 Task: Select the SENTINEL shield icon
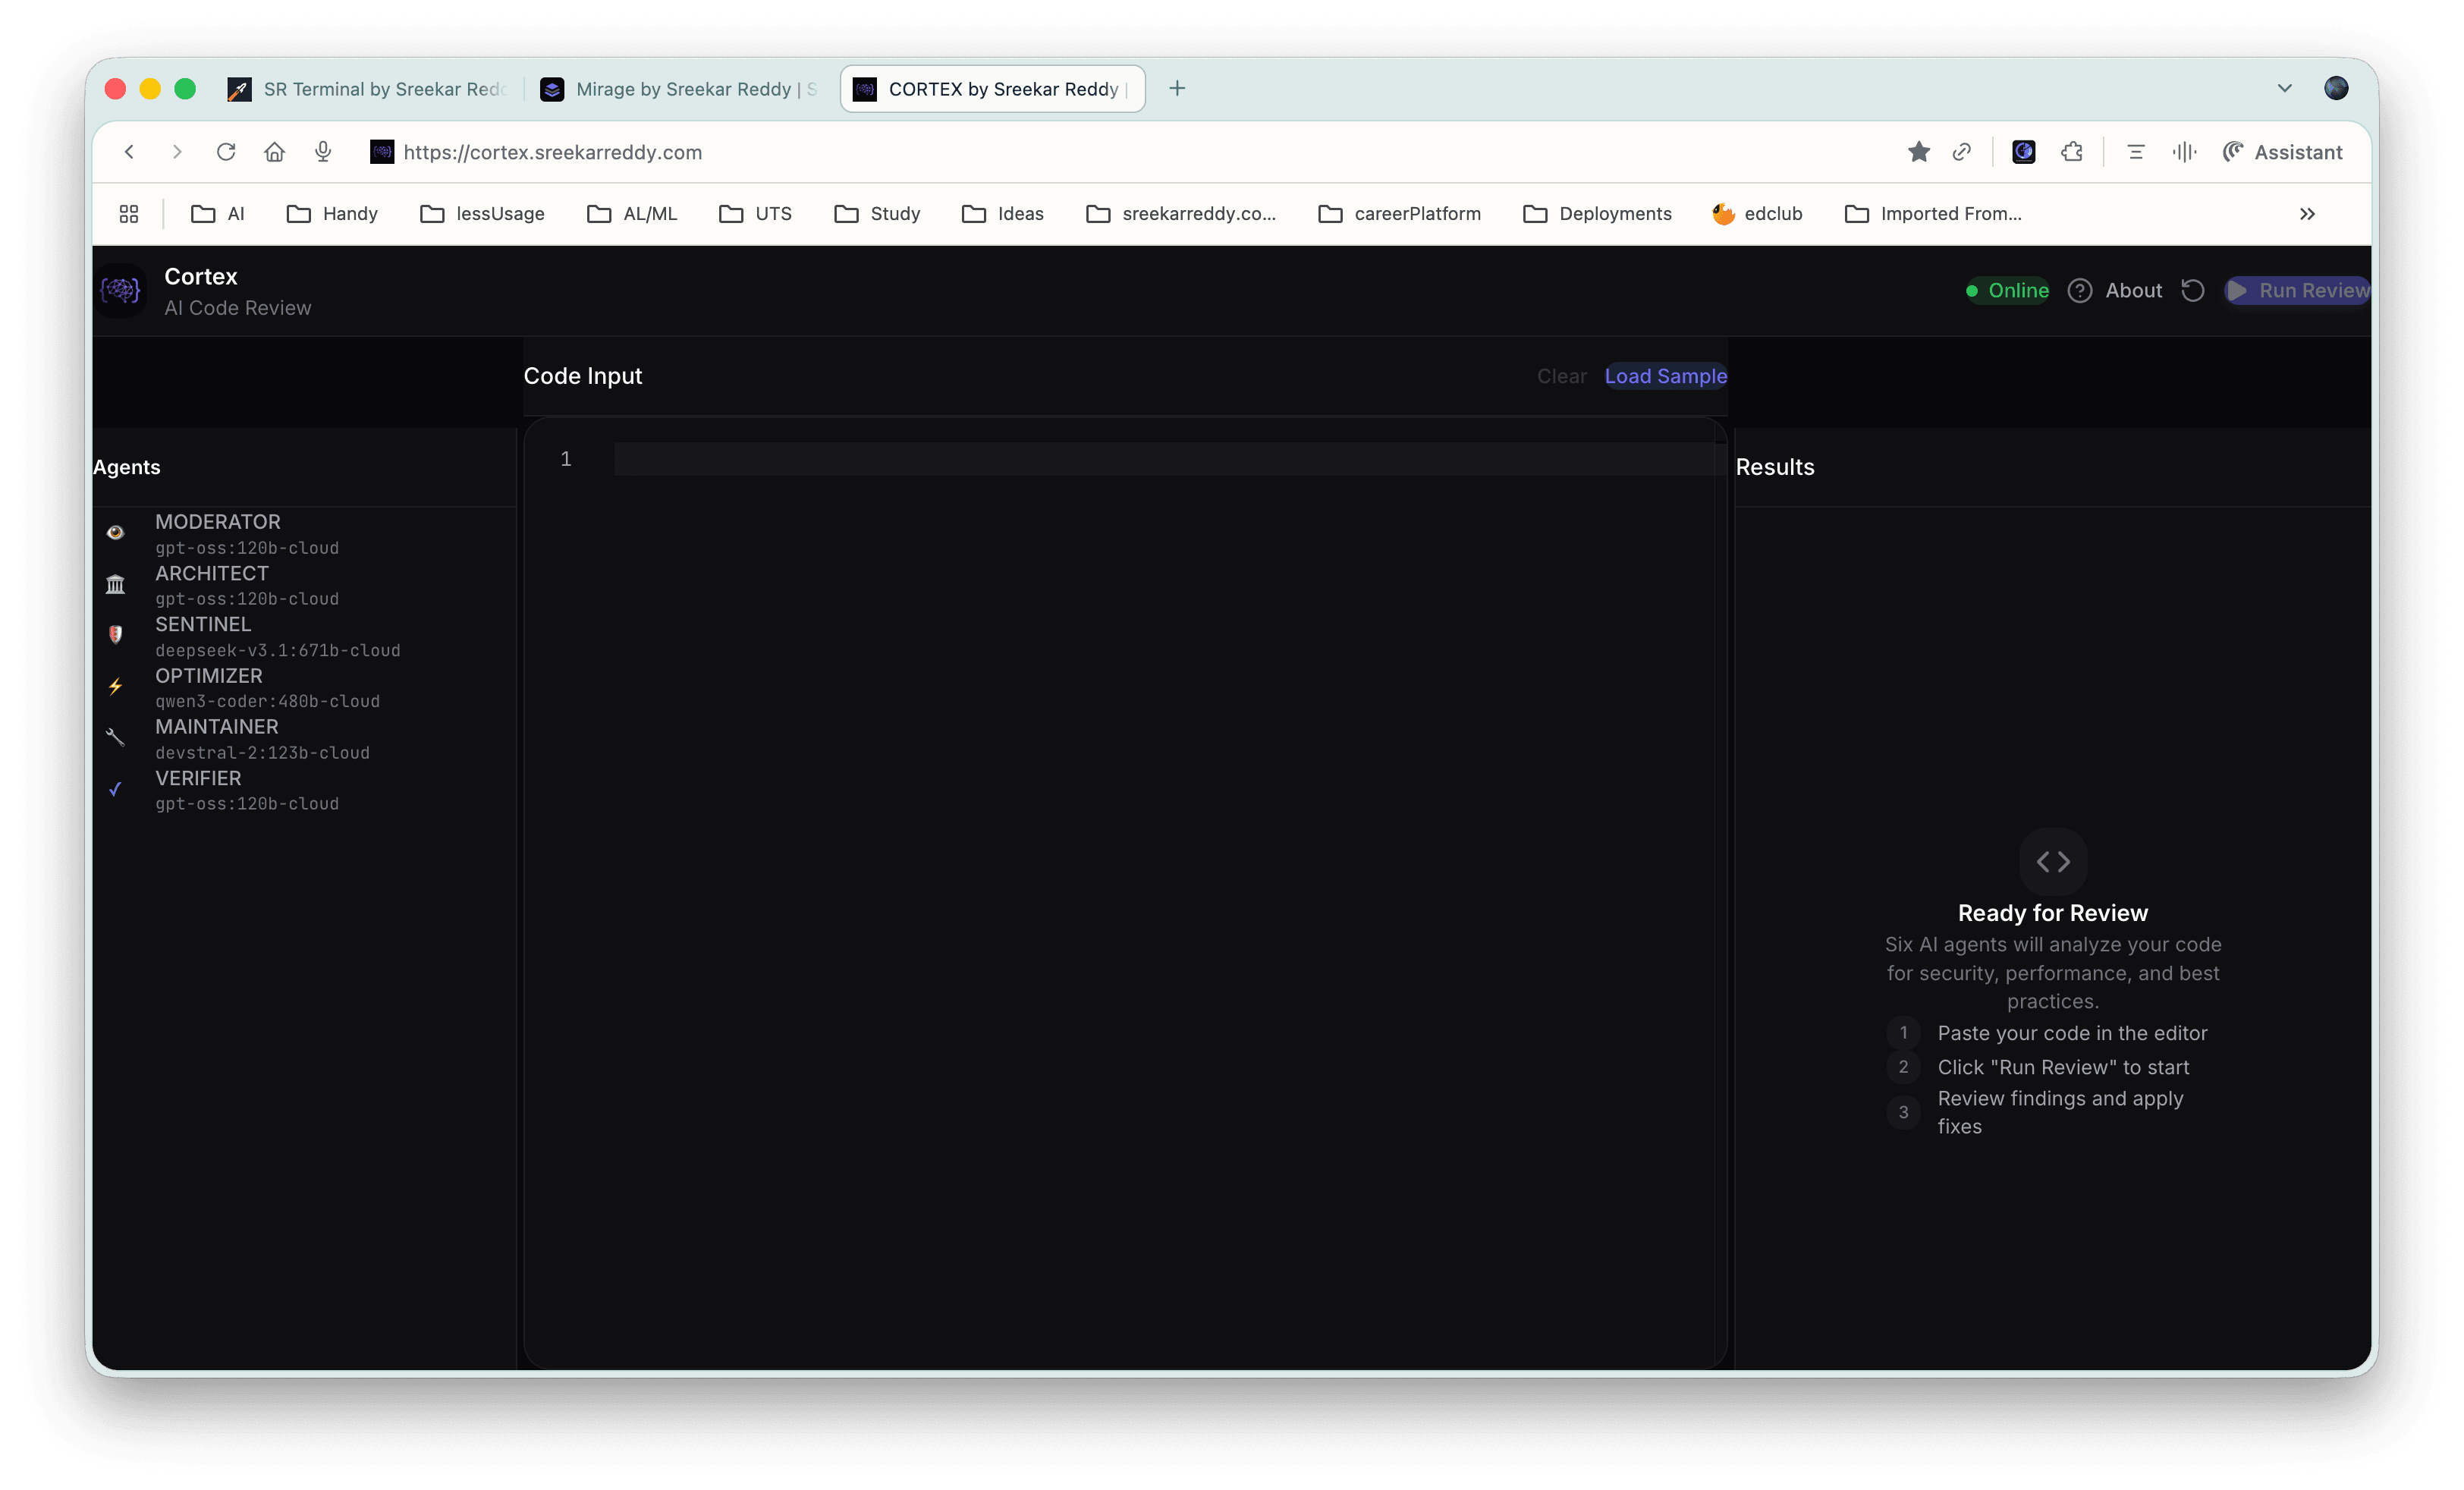[116, 635]
